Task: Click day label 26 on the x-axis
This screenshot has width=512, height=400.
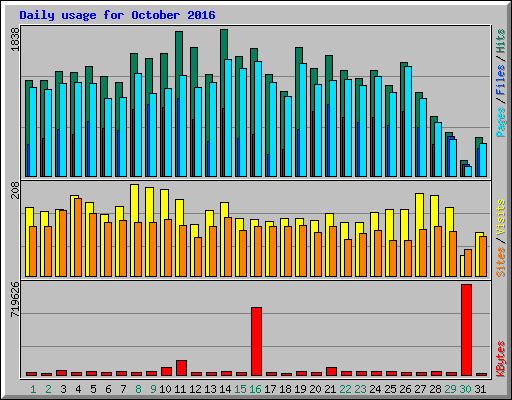Action: pyautogui.click(x=405, y=389)
